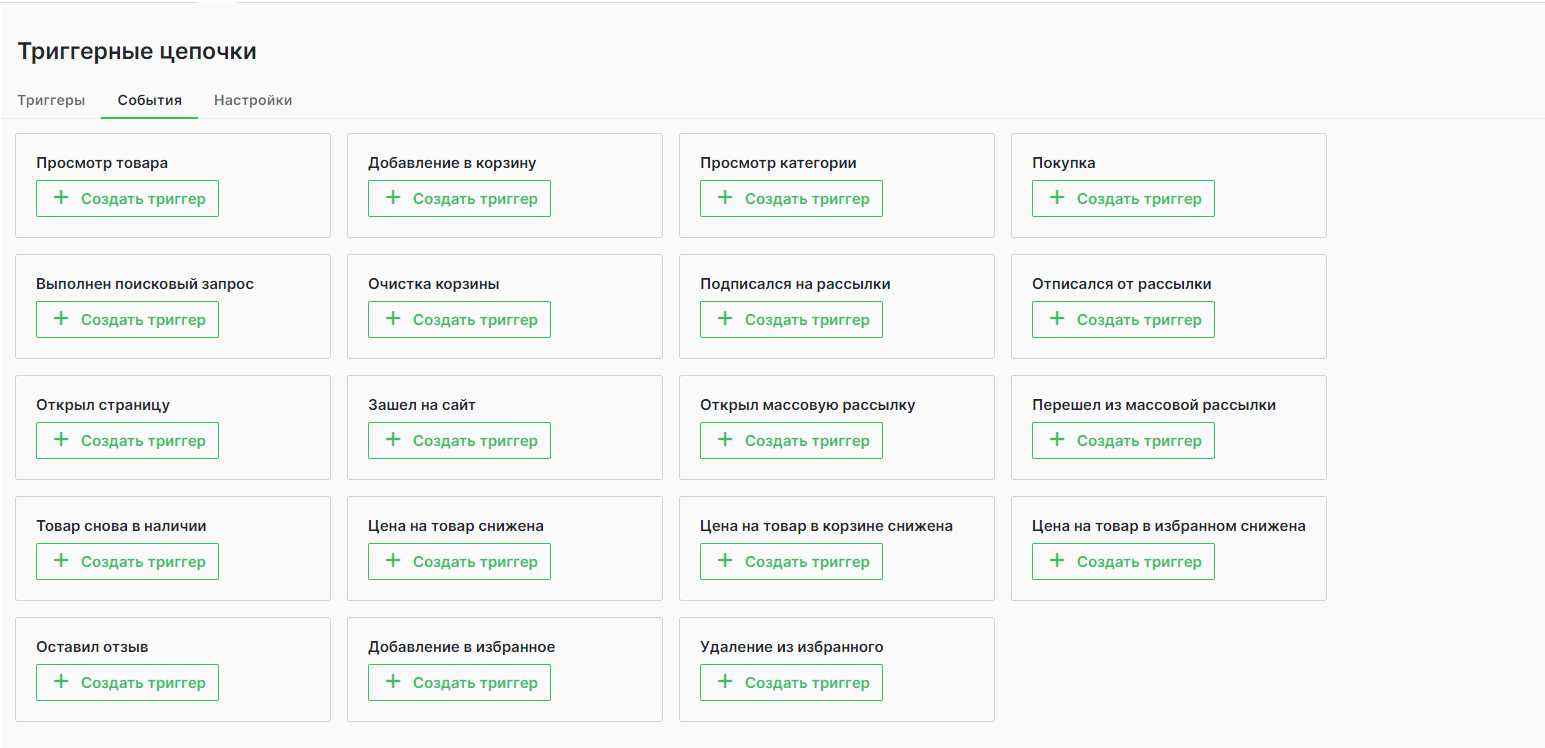
Task: Create trigger for Цена на товар в избранном снижена
Action: (1123, 562)
